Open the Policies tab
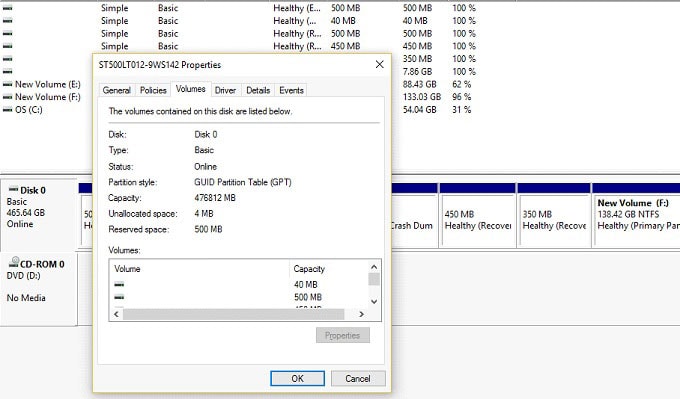Screen dimensions: 680x399 tap(153, 90)
